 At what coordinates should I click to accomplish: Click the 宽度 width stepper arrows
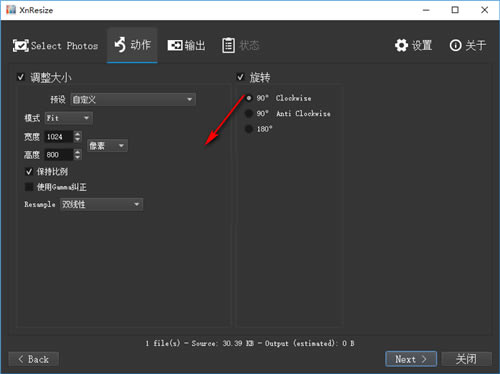coord(77,137)
